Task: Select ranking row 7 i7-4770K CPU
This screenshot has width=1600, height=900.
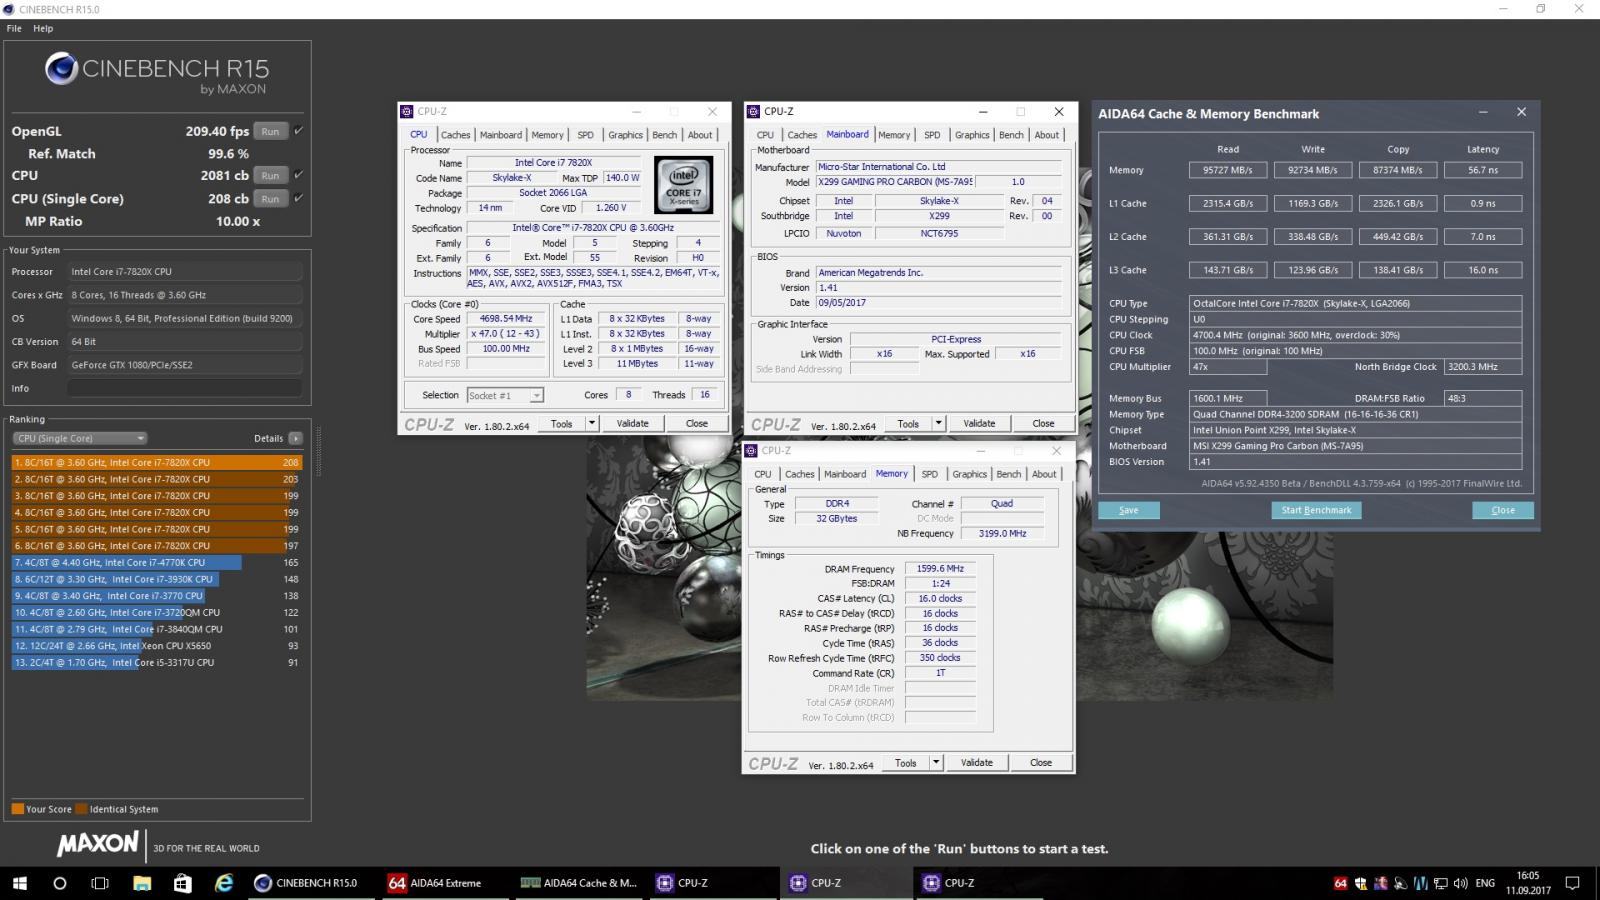Action: point(156,562)
